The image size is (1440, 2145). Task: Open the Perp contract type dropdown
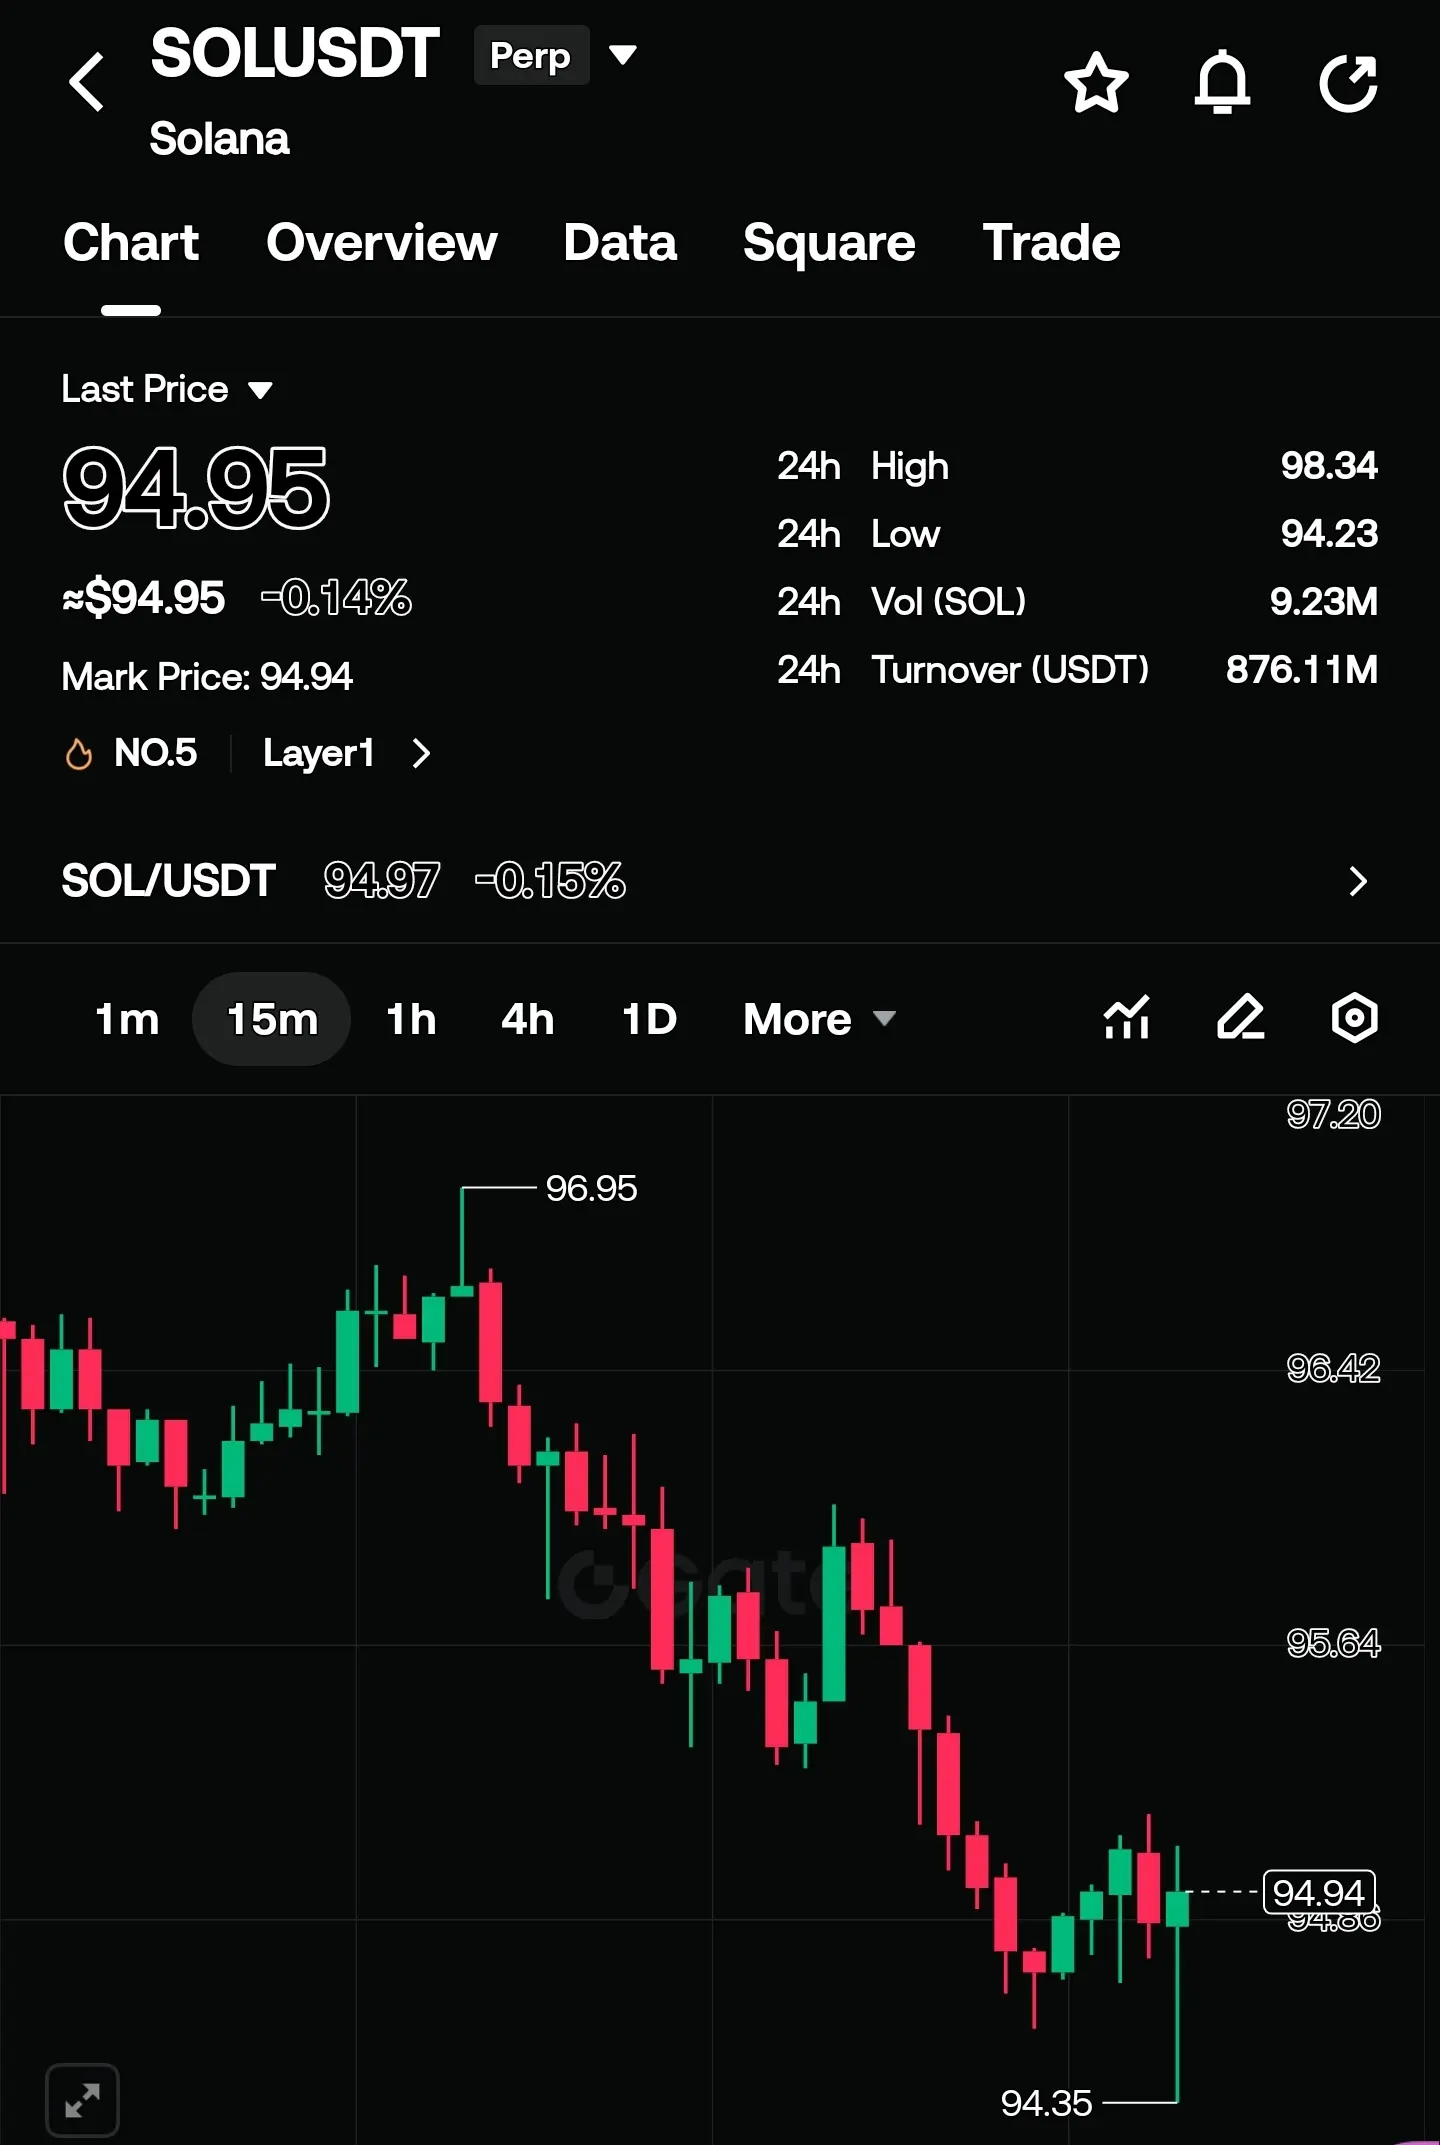(556, 55)
